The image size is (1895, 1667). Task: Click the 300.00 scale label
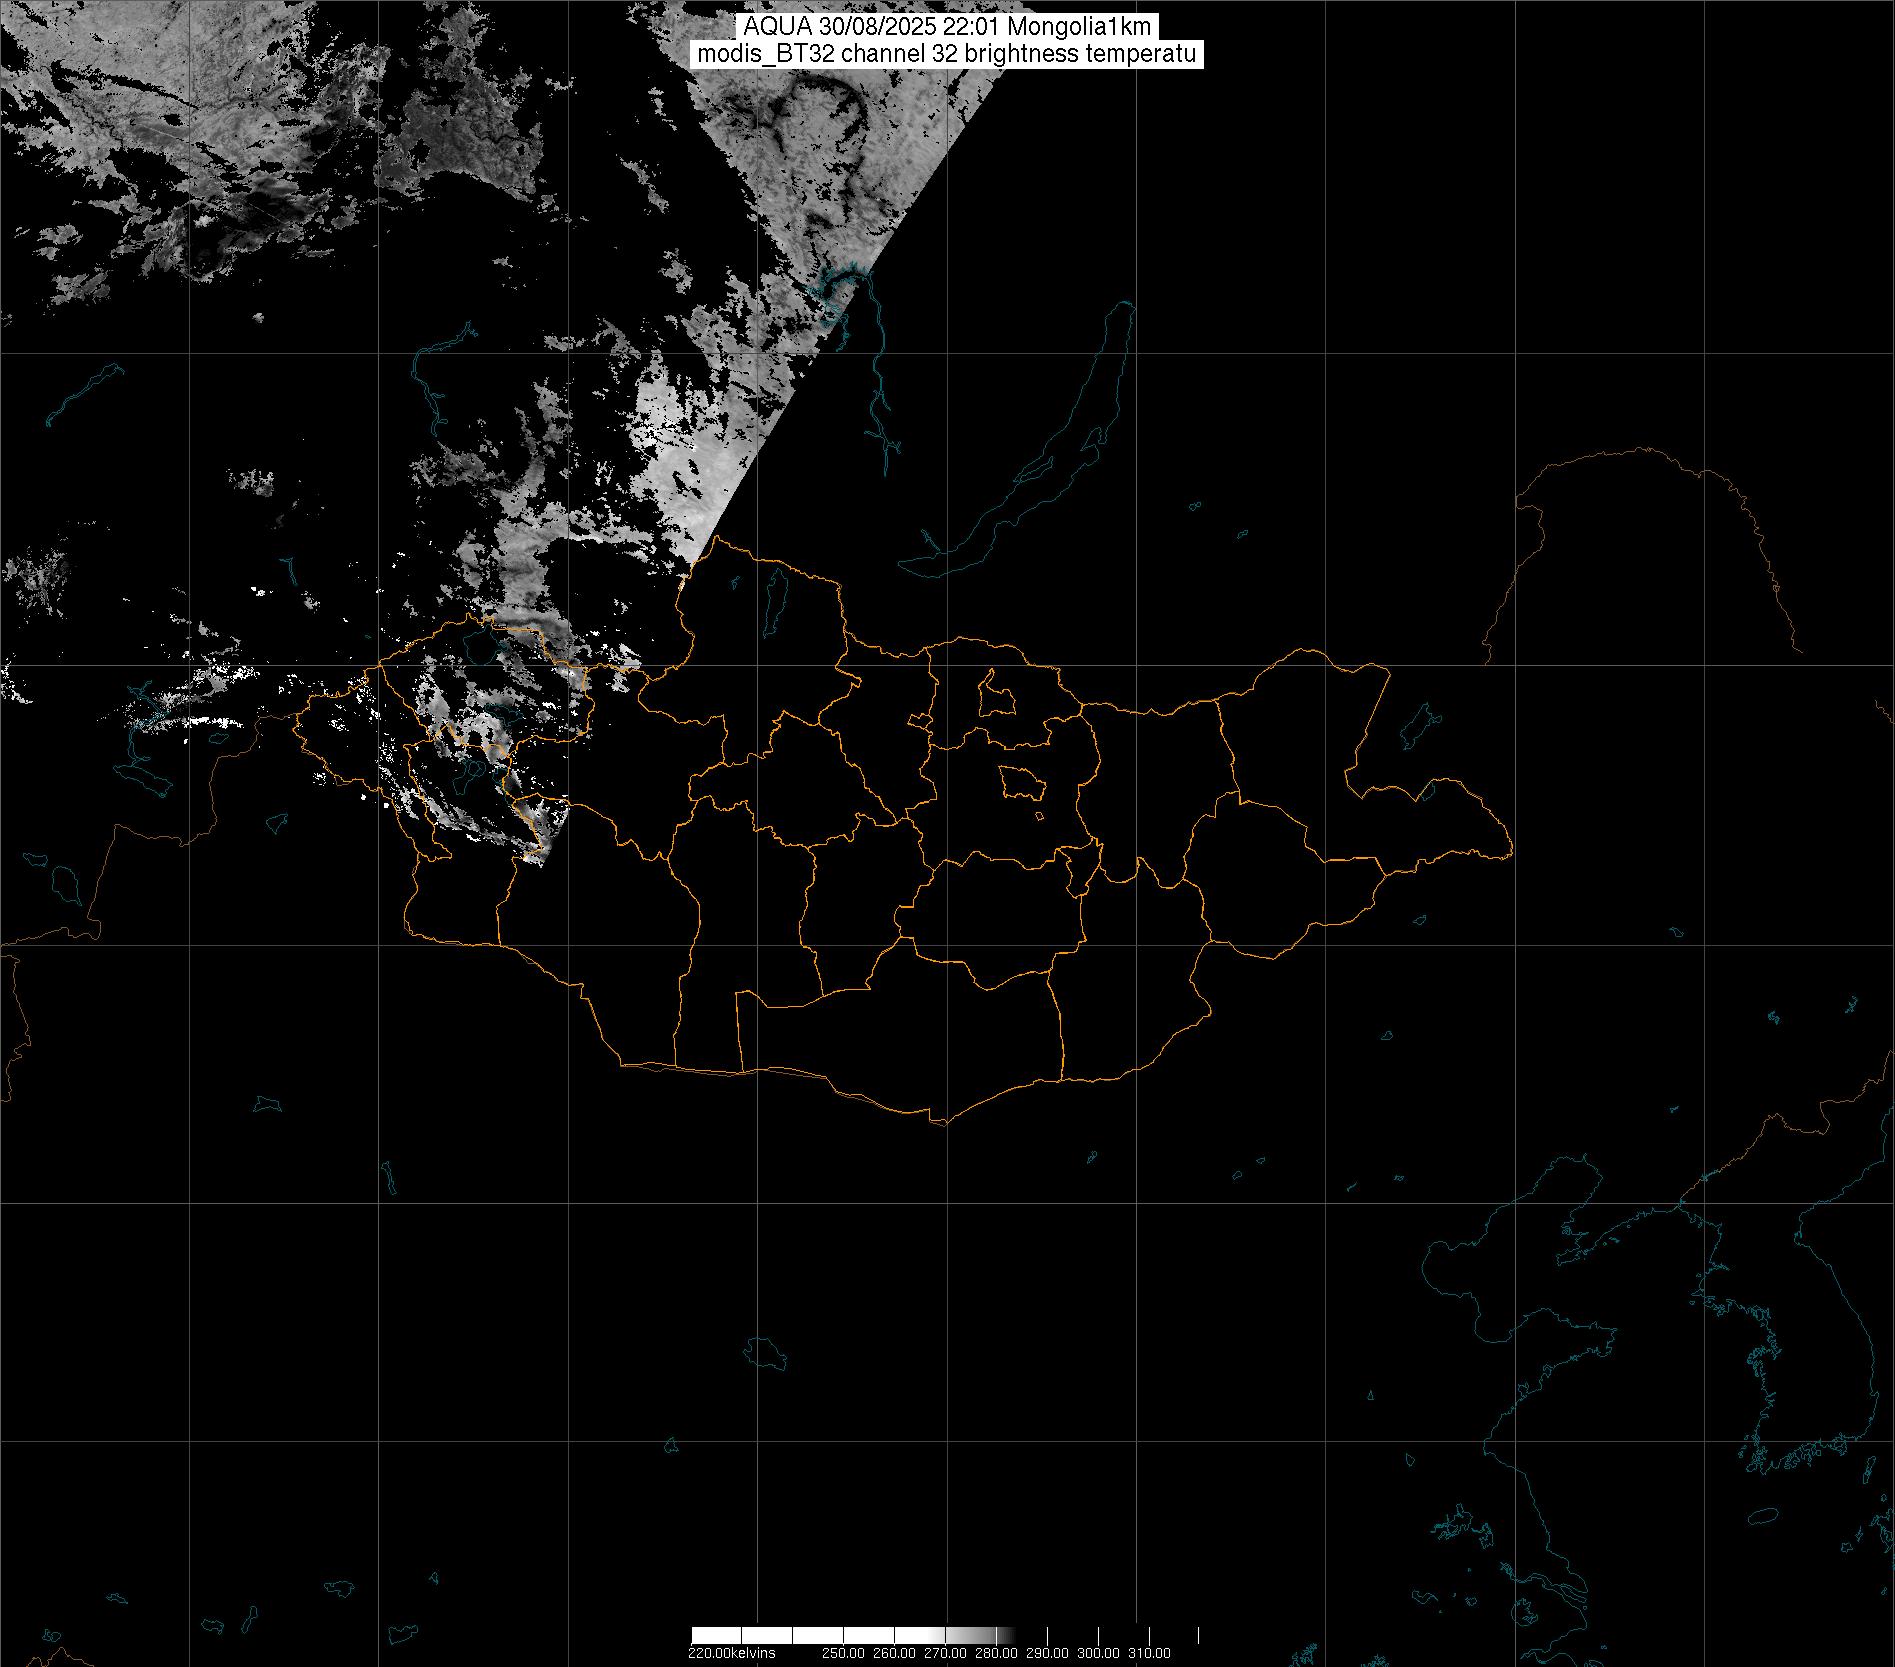pyautogui.click(x=1099, y=1653)
